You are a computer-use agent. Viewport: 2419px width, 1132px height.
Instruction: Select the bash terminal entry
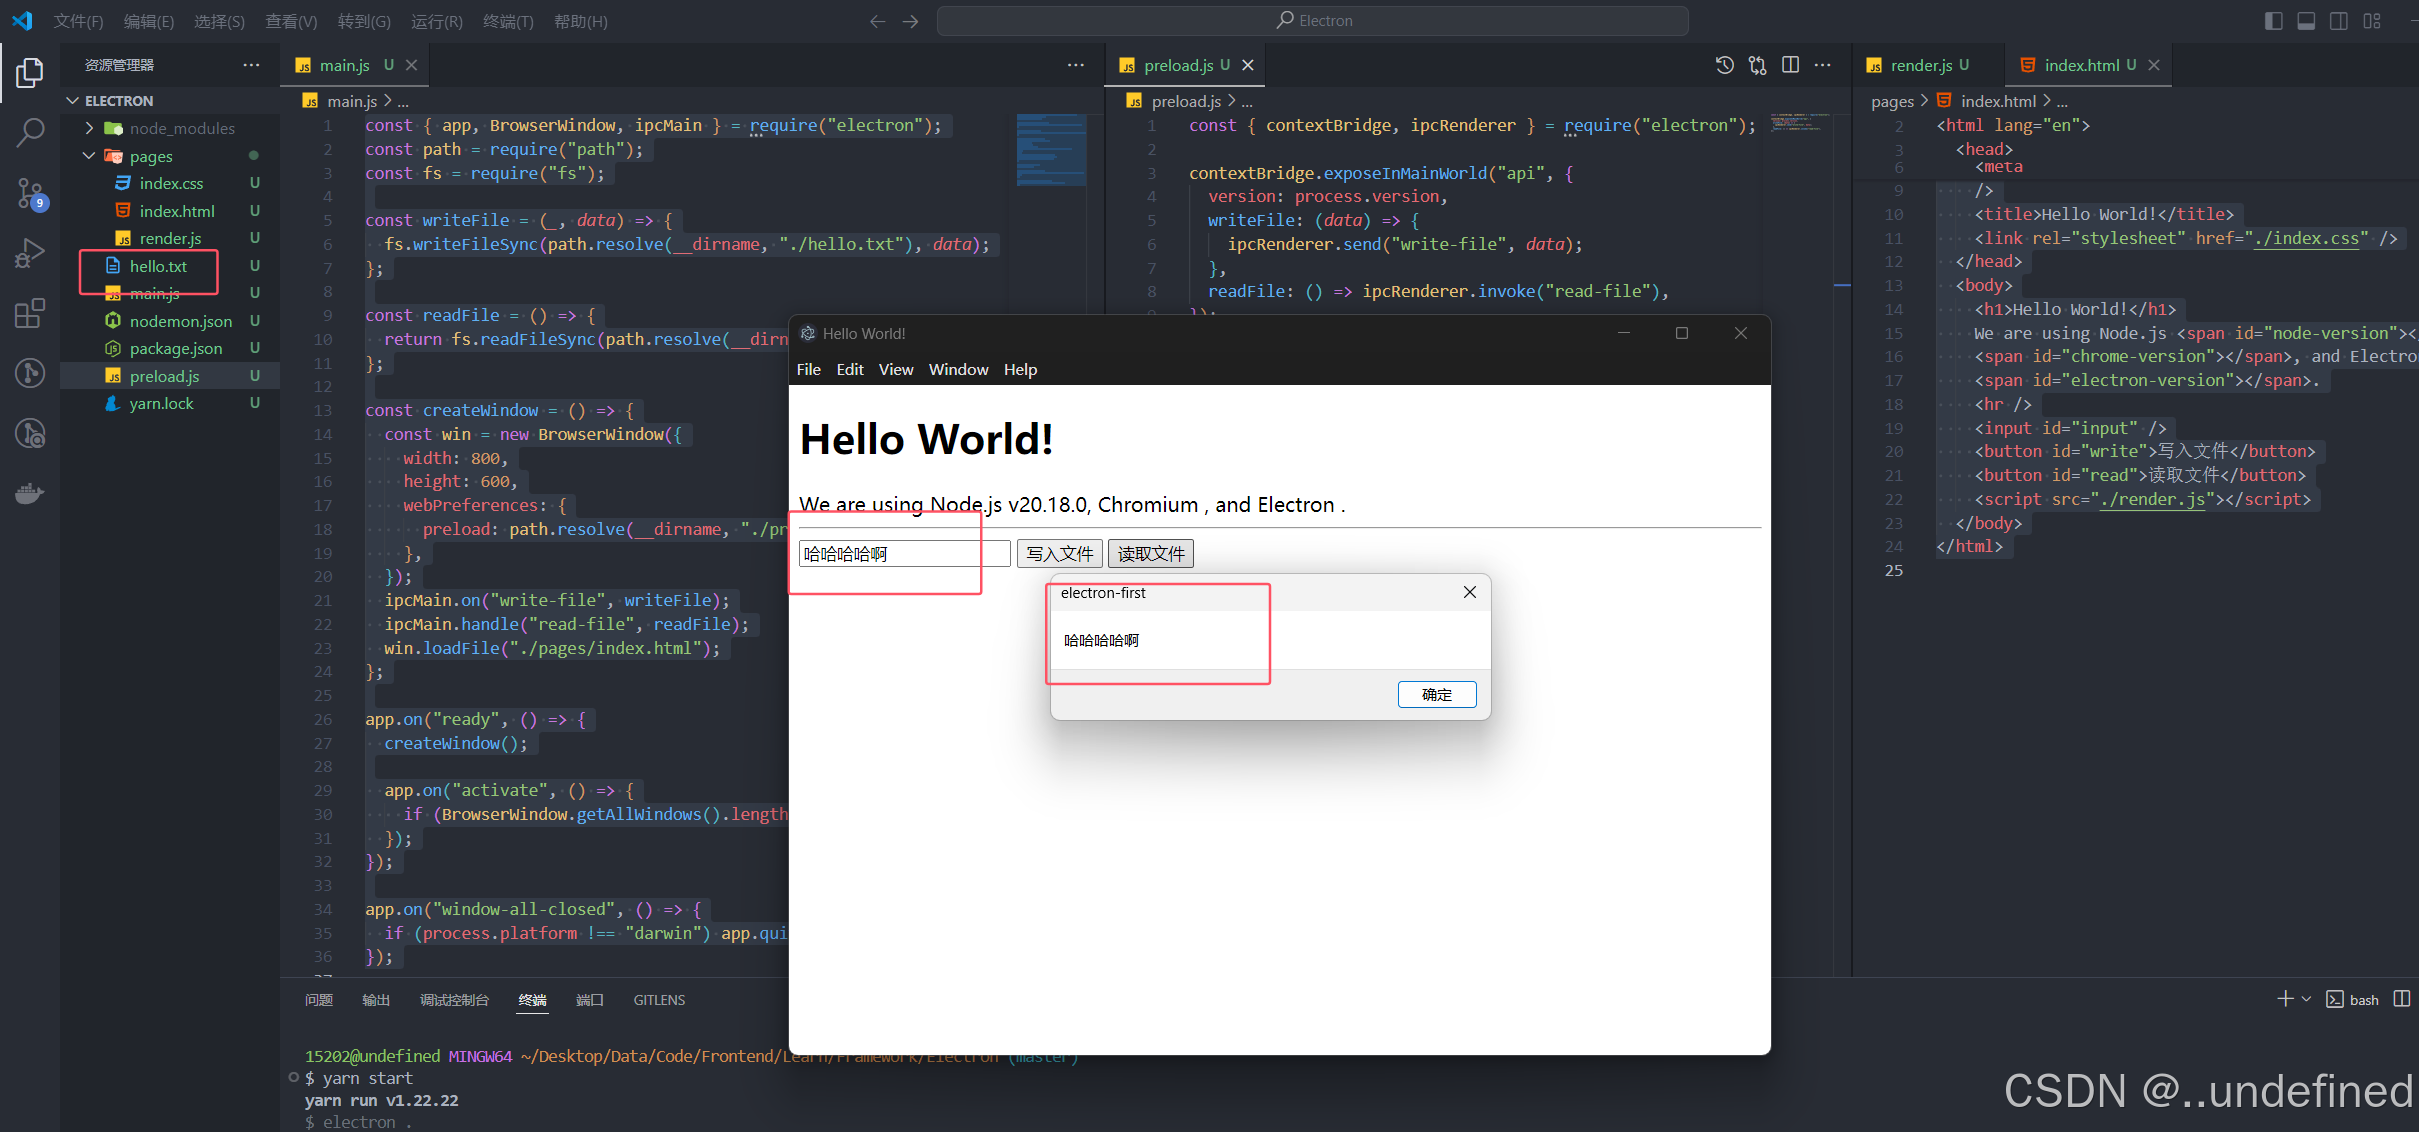tap(2353, 999)
